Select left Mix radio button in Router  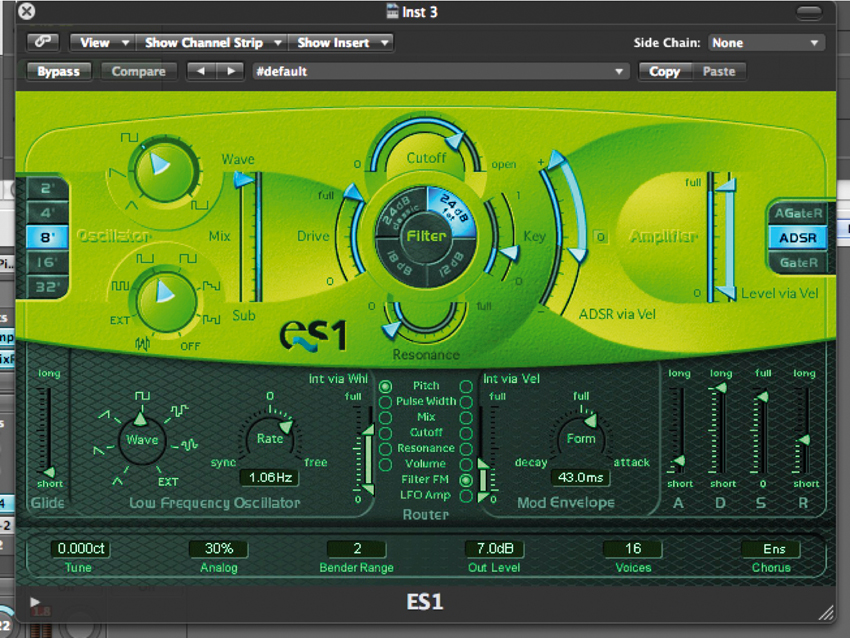coord(385,417)
